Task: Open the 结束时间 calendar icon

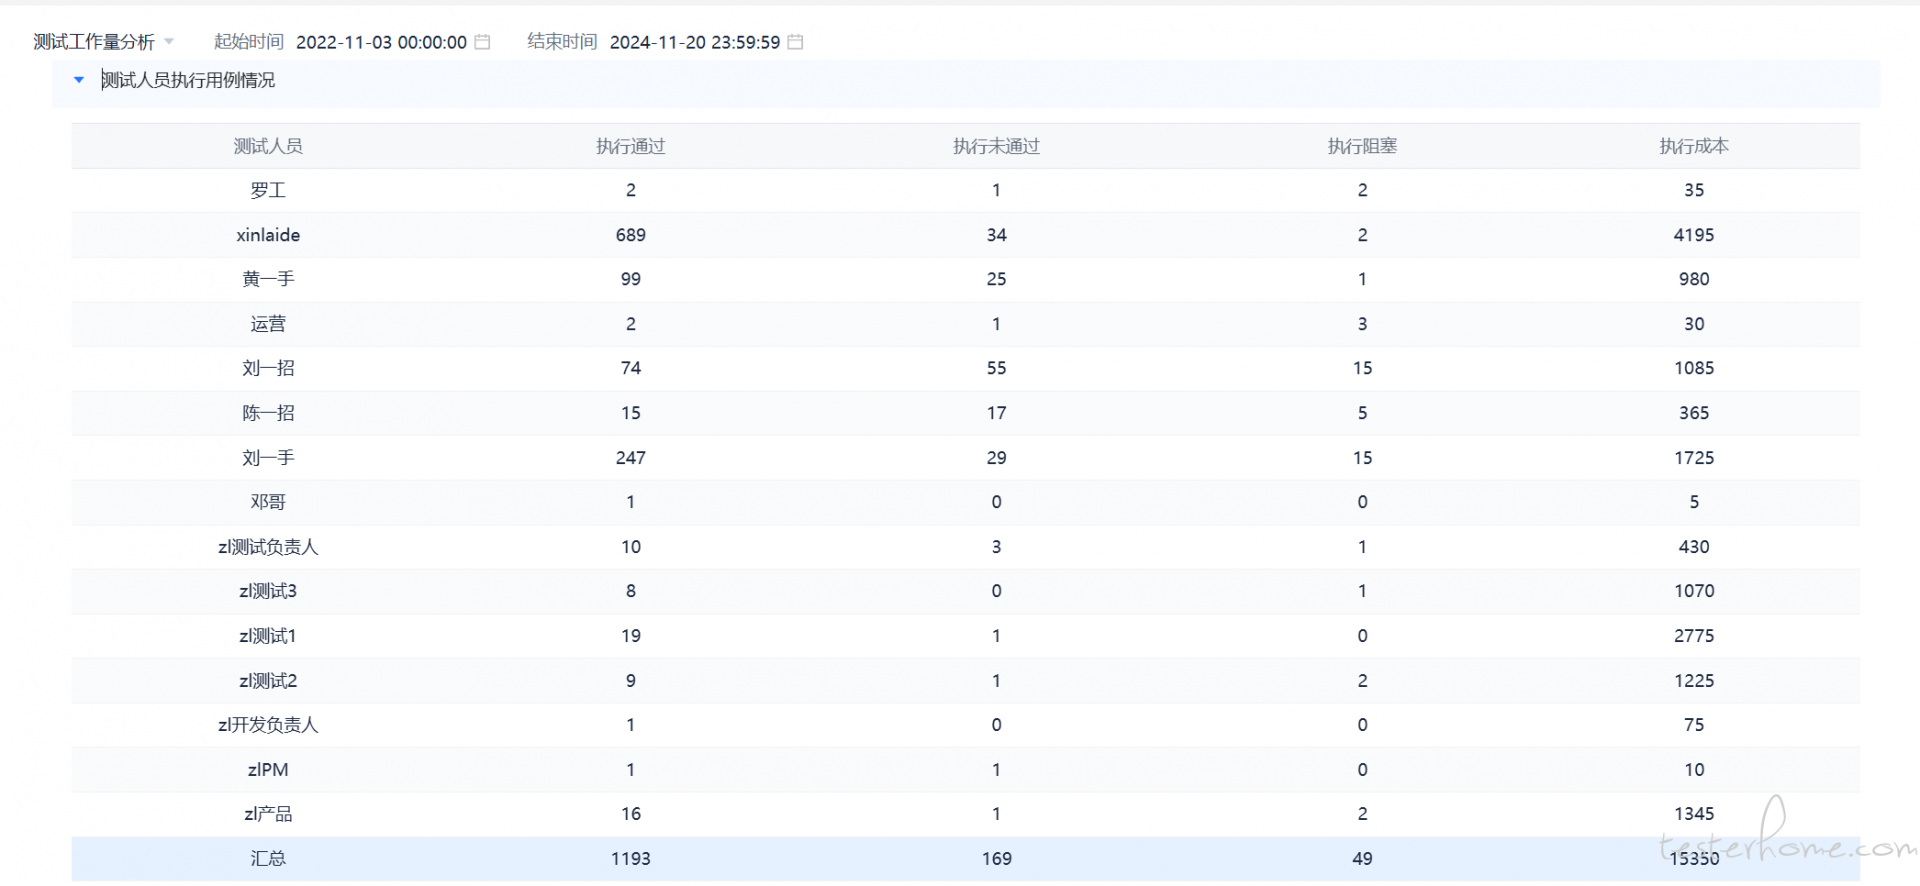Action: coord(795,42)
